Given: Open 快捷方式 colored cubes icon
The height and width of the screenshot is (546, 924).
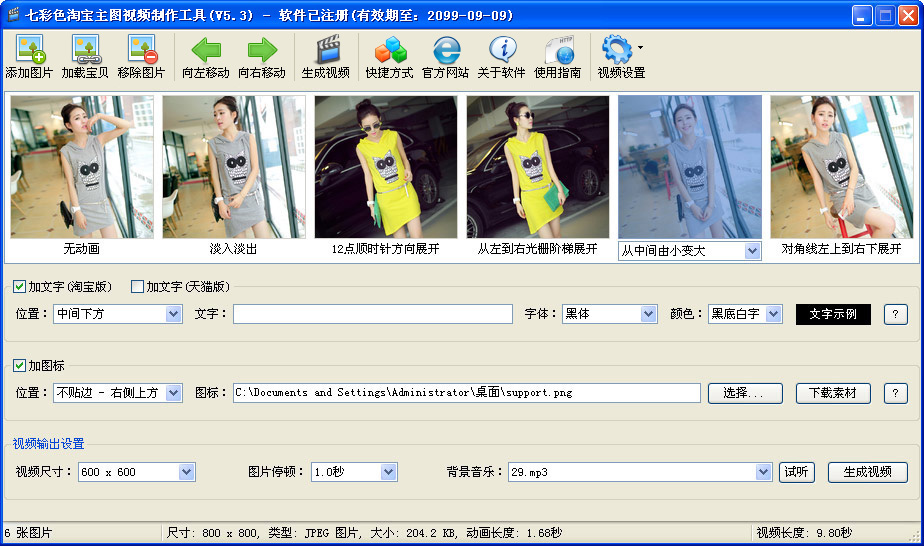Looking at the screenshot, I should point(389,50).
